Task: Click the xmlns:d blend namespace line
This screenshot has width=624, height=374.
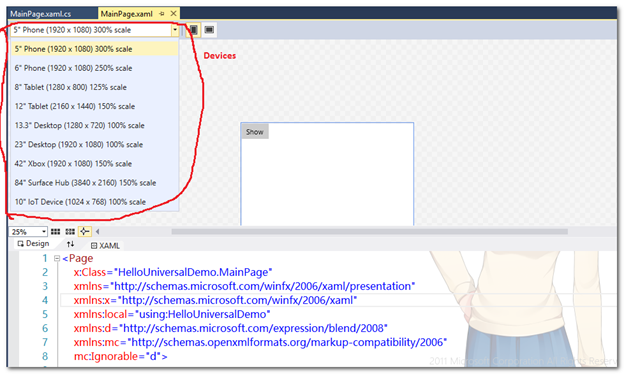Action: [230, 328]
